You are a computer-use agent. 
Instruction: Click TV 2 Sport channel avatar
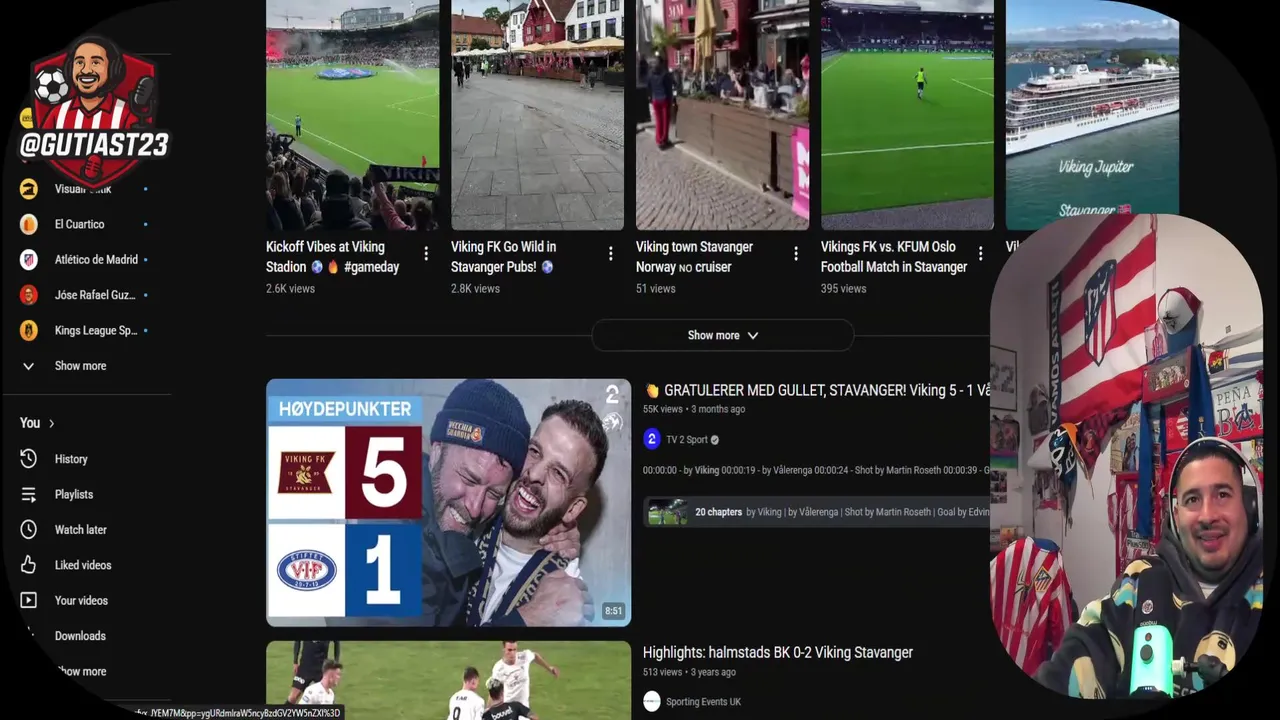click(x=652, y=439)
